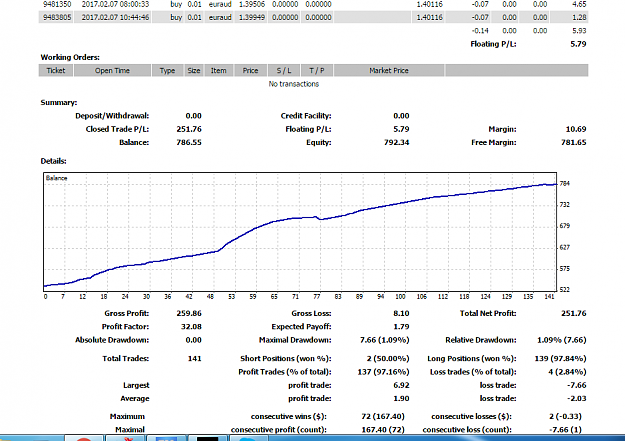Image resolution: width=625 pixels, height=441 pixels.
Task: Click the 'Details:' heading
Action: pos(53,161)
